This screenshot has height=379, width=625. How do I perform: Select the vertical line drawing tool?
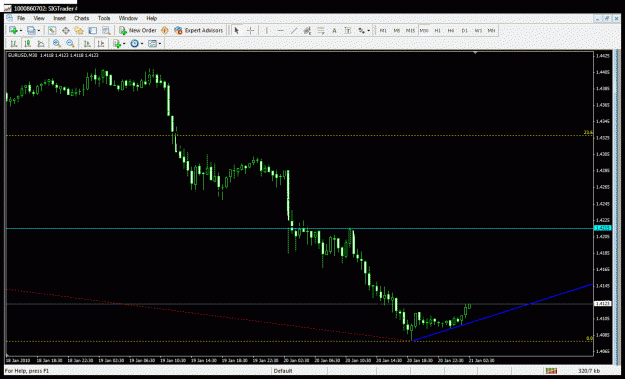point(266,30)
